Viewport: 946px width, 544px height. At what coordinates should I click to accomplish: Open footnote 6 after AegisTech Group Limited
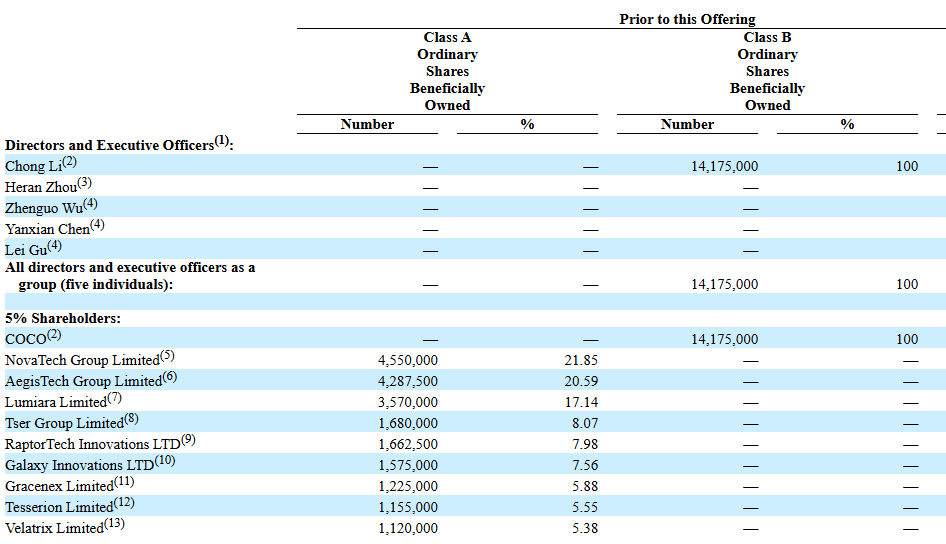169,377
